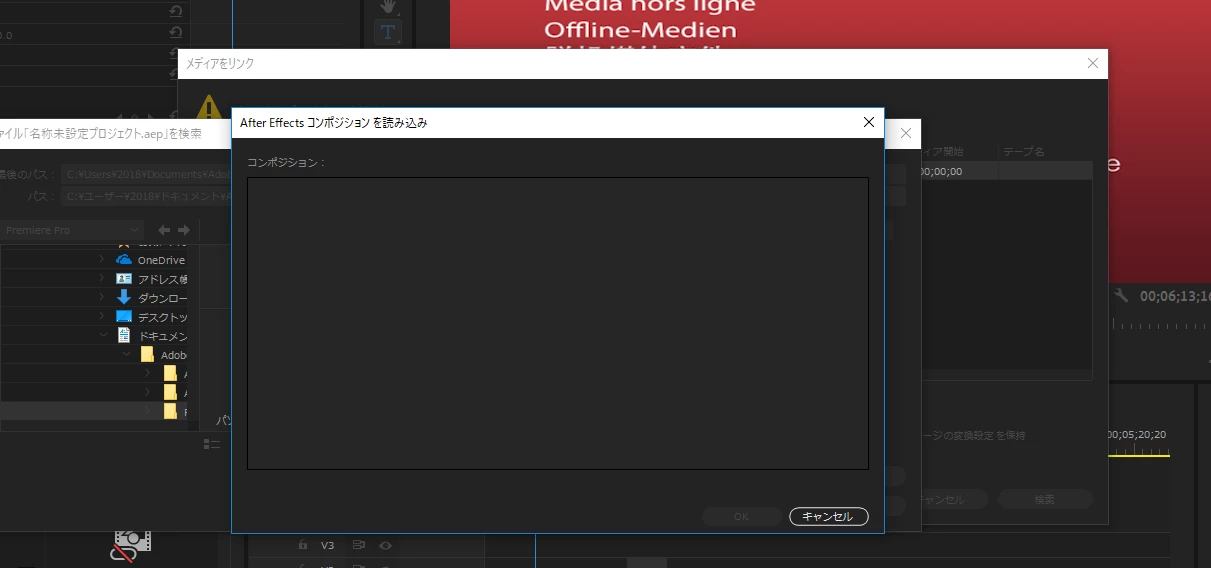Click program monitor timecode 00;06;13;16

1175,296
